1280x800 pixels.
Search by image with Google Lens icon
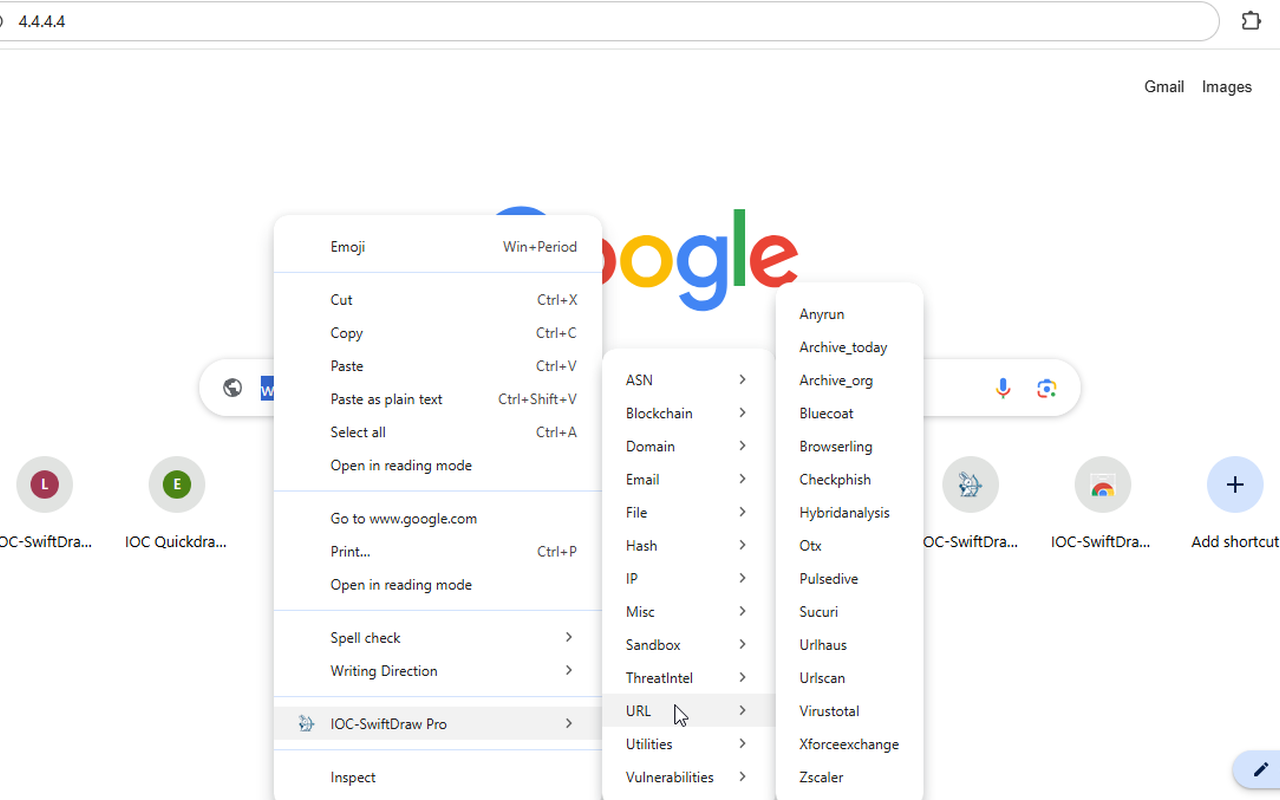pos(1047,388)
